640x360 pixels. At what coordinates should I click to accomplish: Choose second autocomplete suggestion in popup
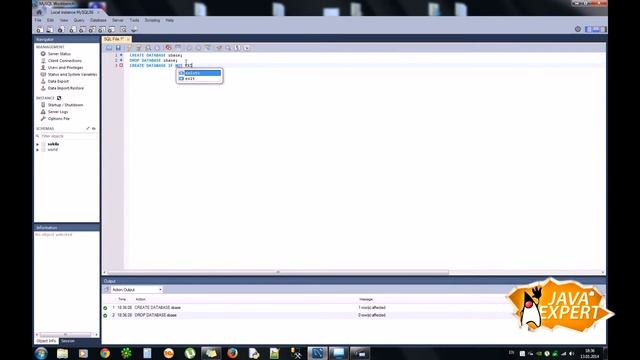tap(200, 78)
